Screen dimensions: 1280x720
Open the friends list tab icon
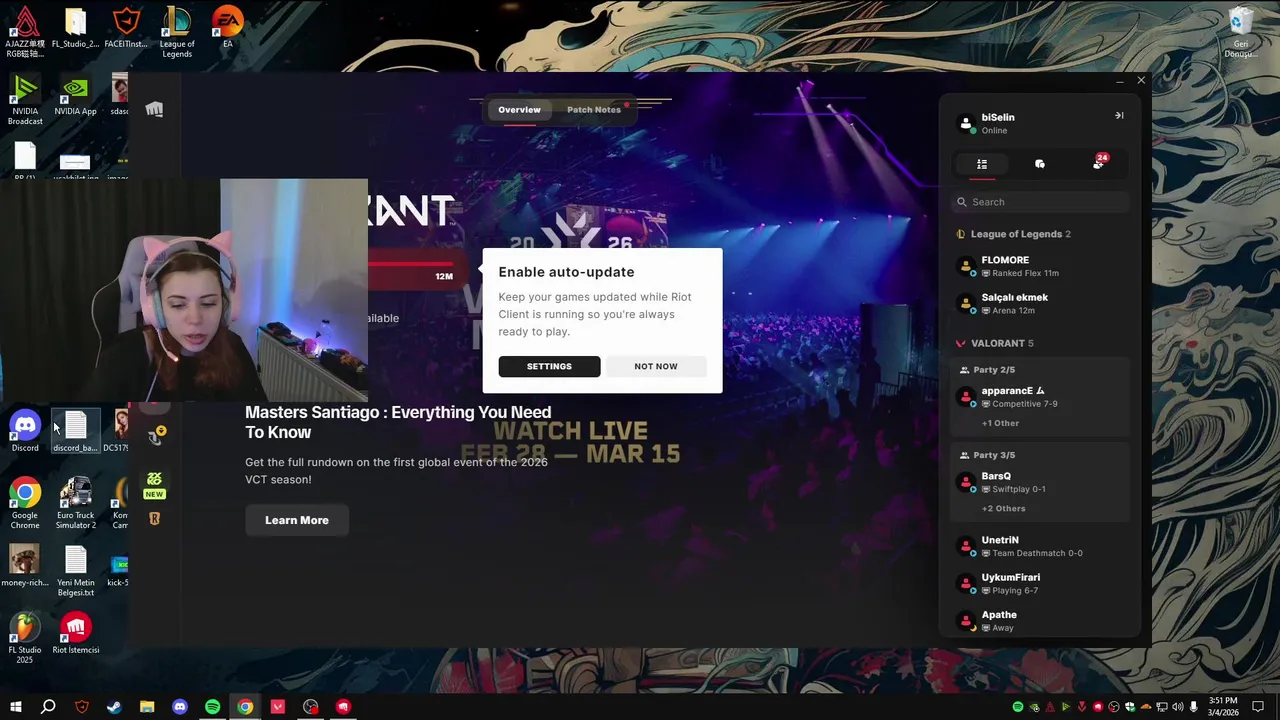[x=982, y=164]
